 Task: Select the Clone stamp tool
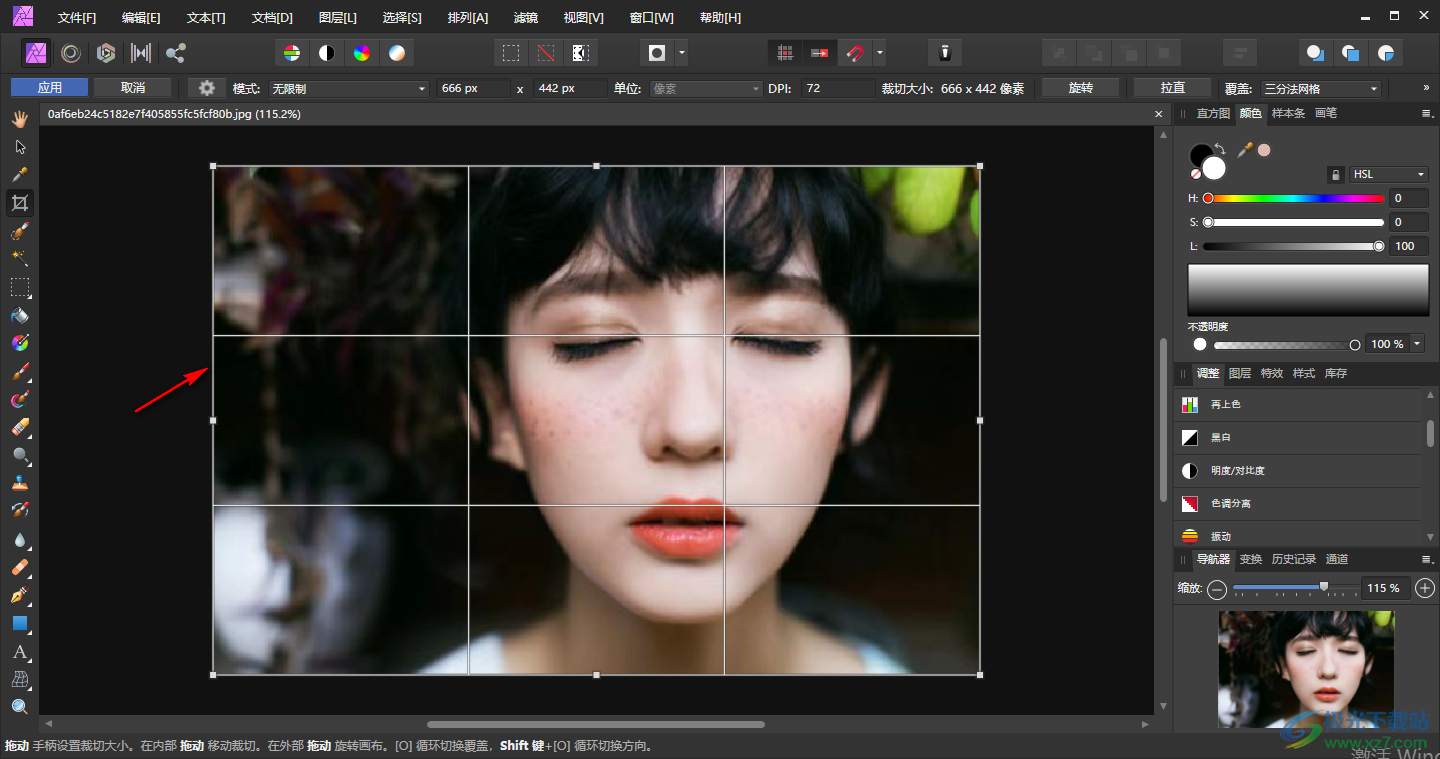19,483
